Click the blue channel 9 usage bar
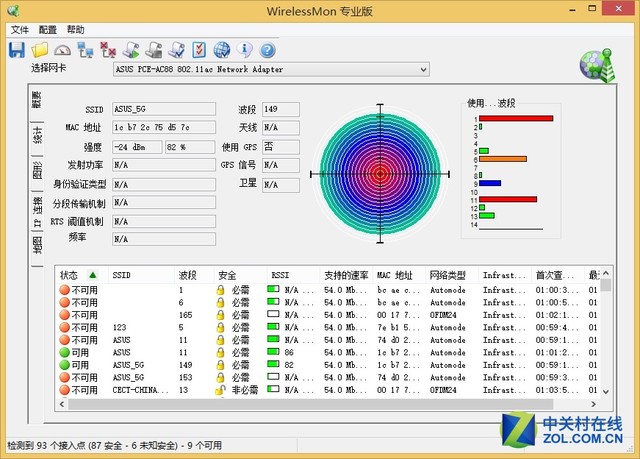640x459 pixels. [490, 183]
